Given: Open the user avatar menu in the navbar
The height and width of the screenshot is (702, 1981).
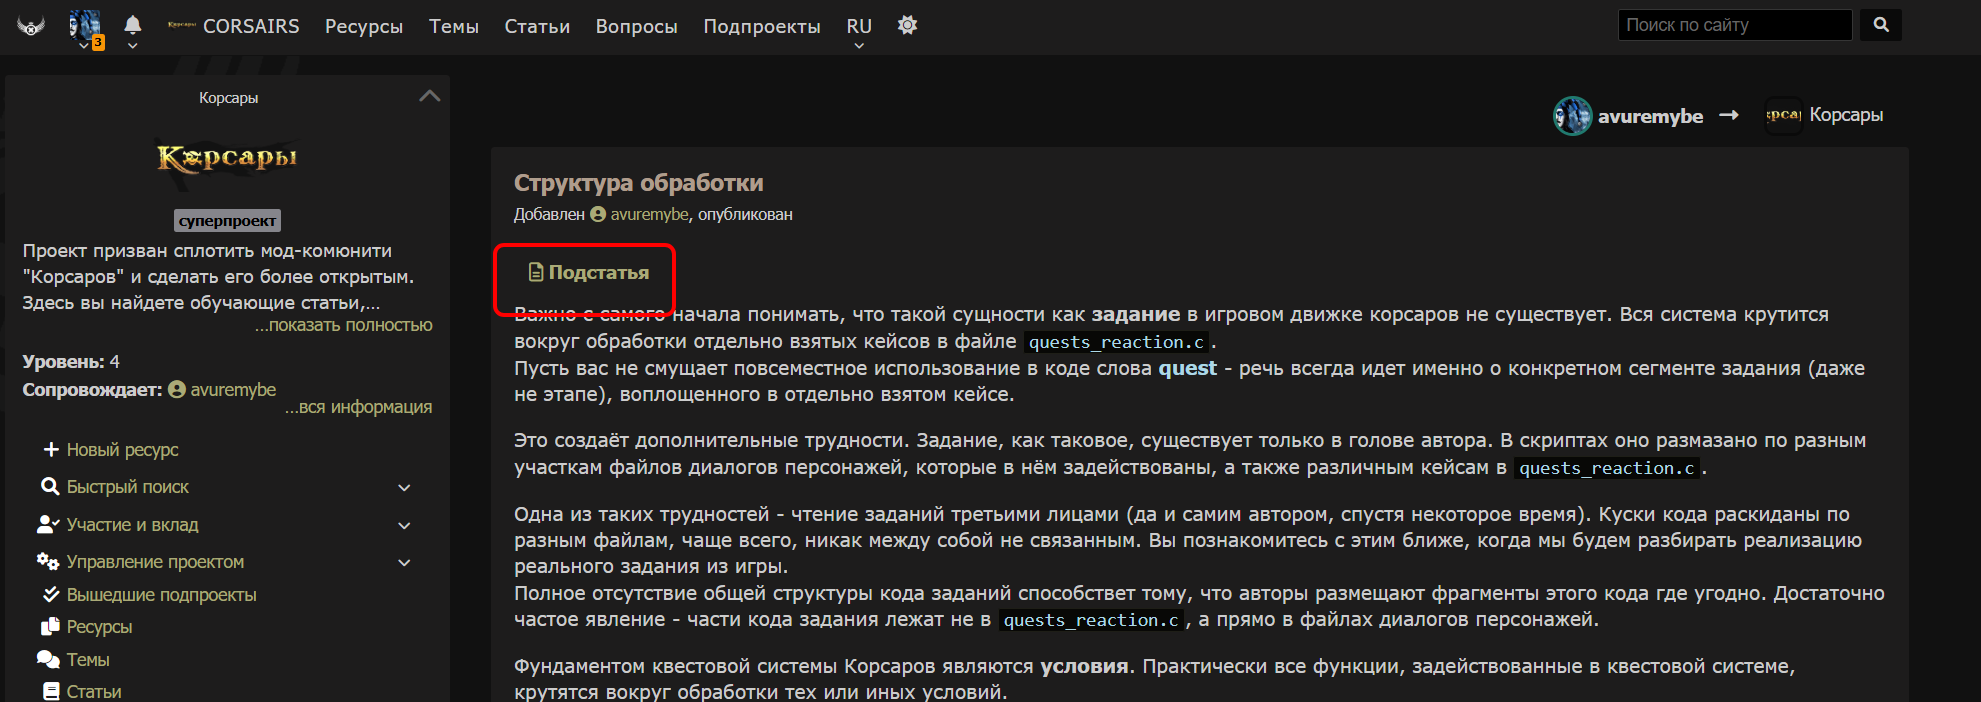Looking at the screenshot, I should click(85, 27).
